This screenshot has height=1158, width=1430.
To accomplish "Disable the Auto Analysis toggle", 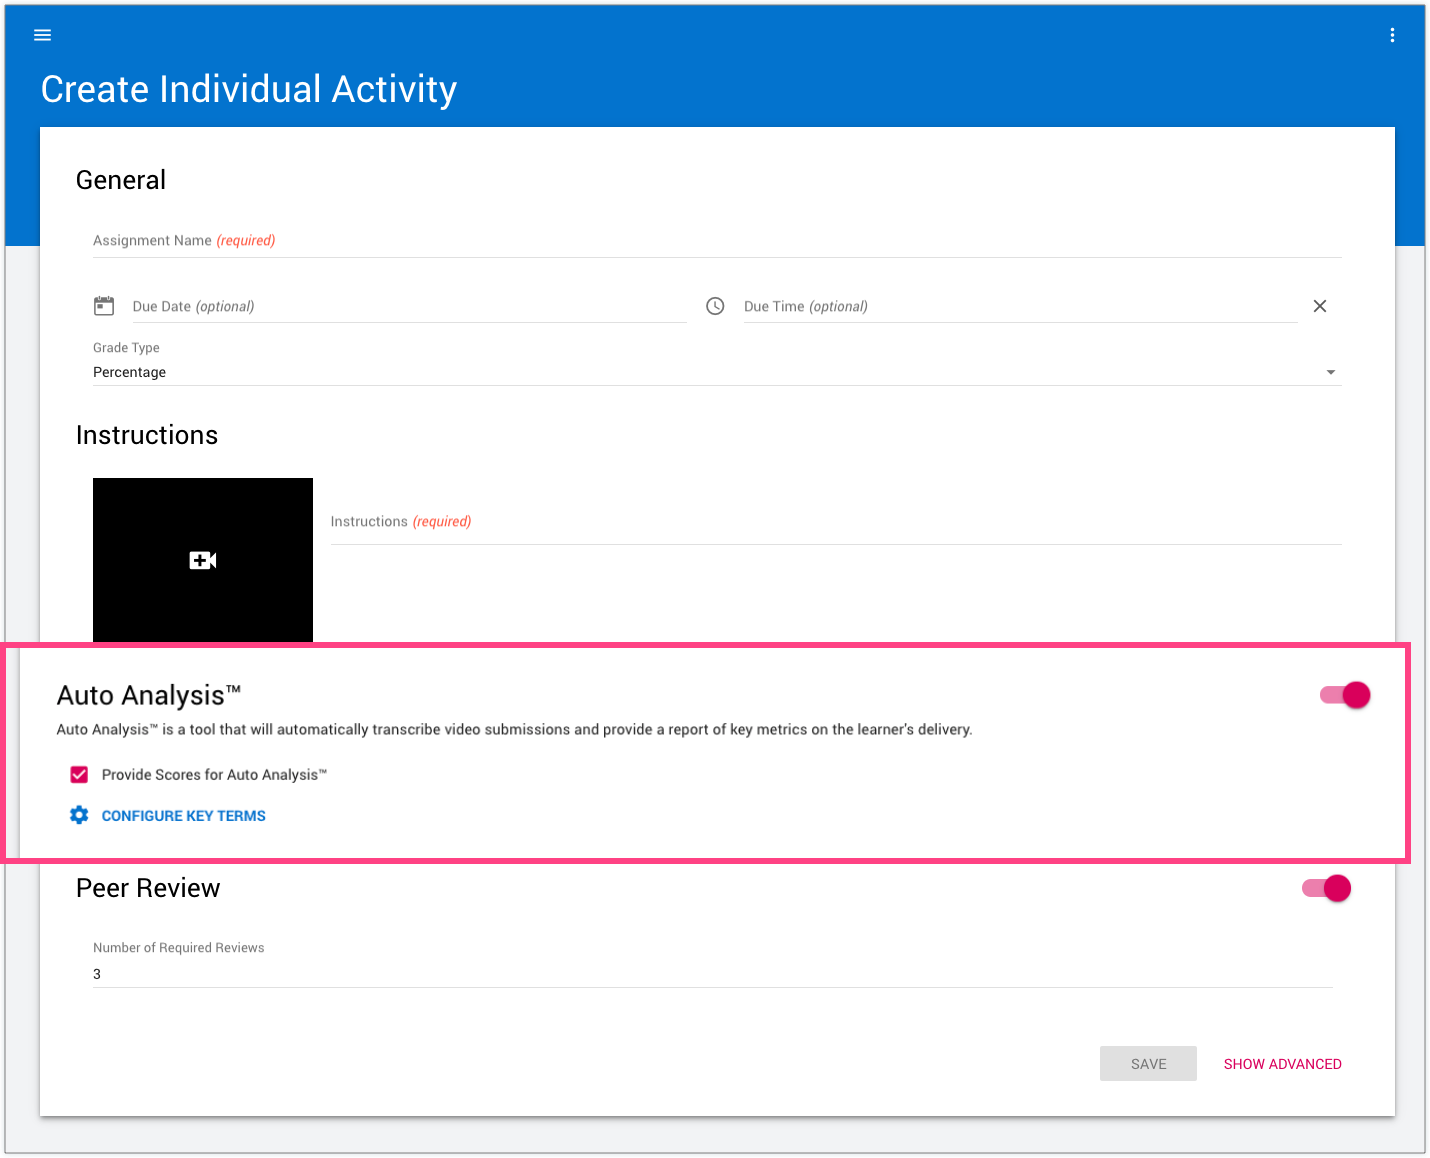I will click(x=1345, y=695).
